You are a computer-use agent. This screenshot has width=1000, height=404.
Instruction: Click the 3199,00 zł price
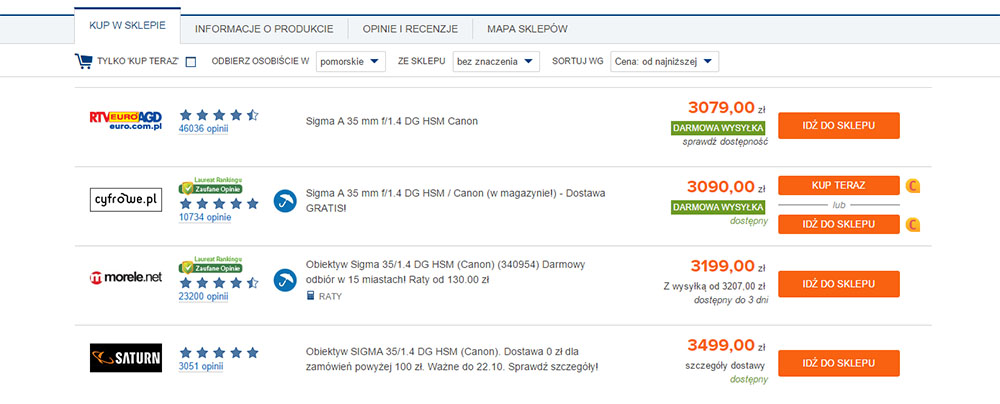(728, 266)
